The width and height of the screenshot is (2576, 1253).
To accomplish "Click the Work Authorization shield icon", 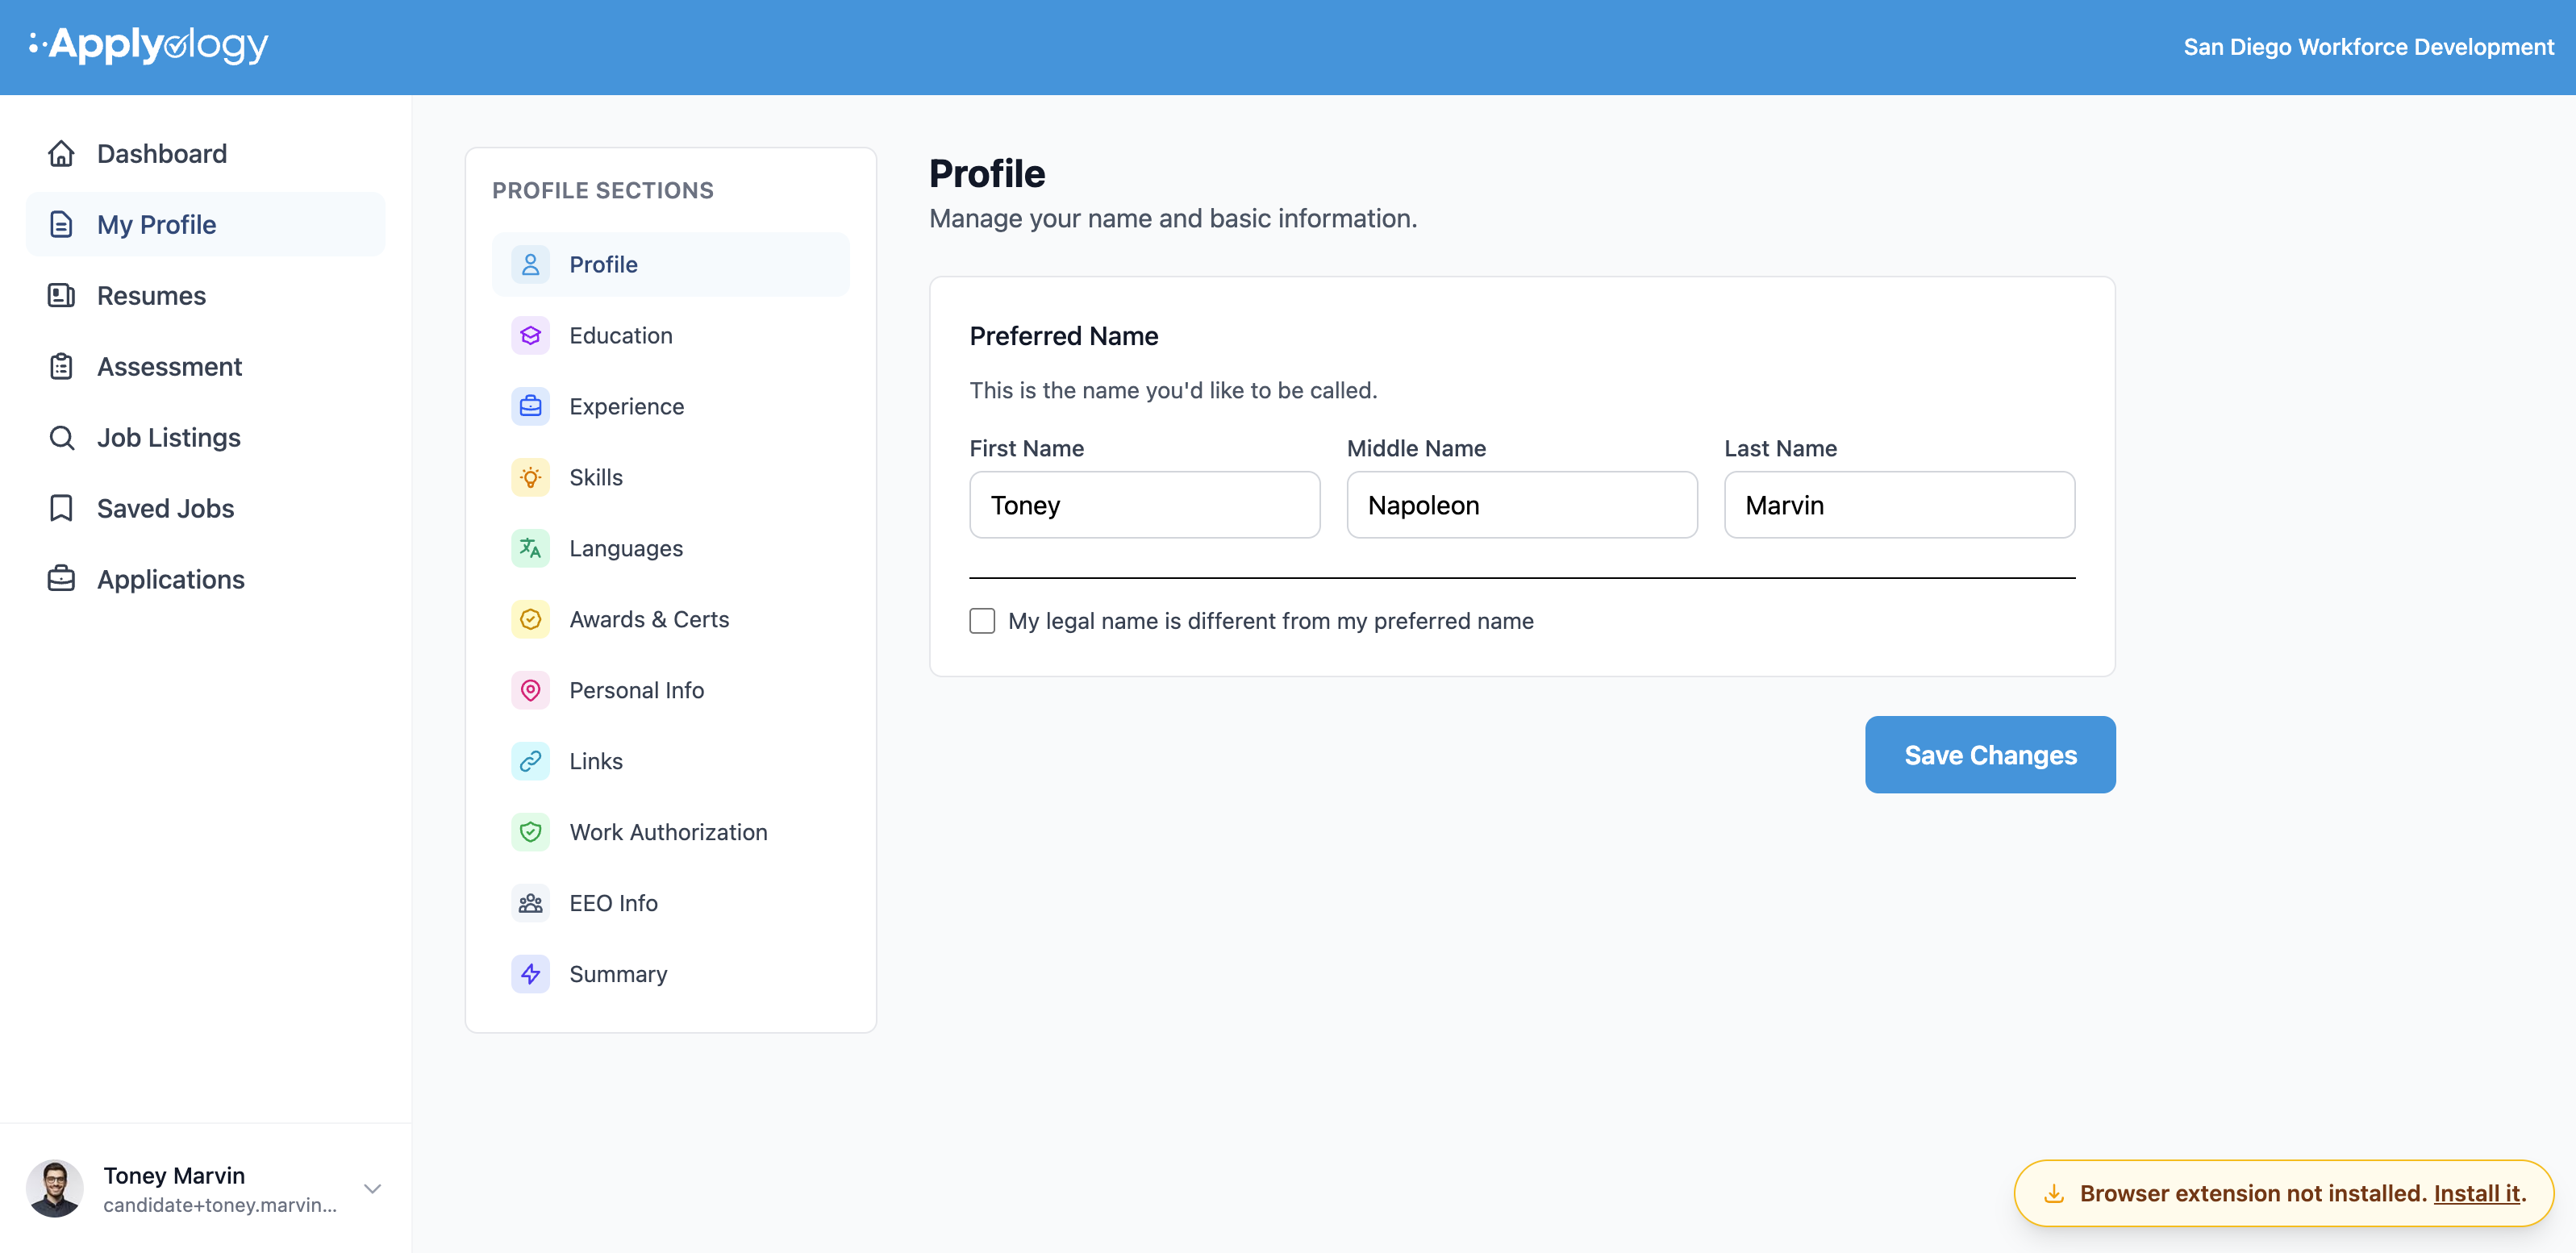I will click(530, 832).
